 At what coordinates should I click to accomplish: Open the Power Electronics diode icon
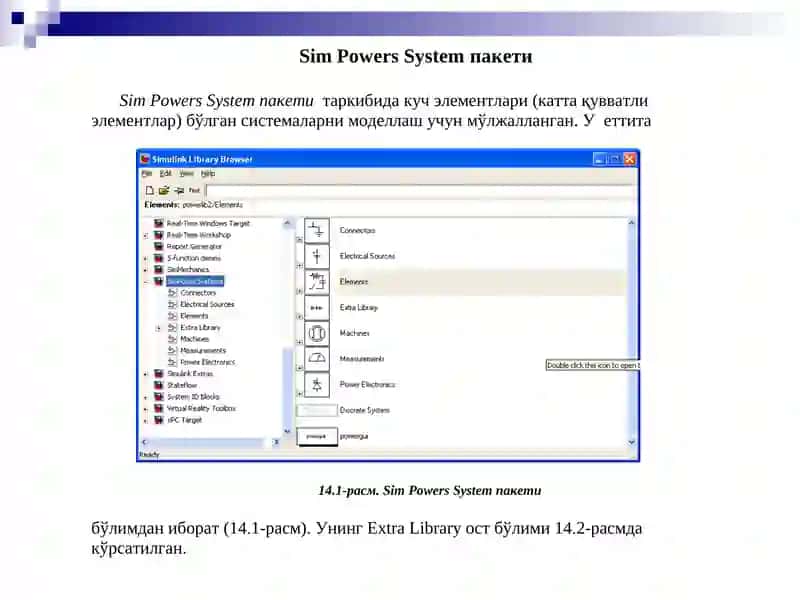[316, 385]
